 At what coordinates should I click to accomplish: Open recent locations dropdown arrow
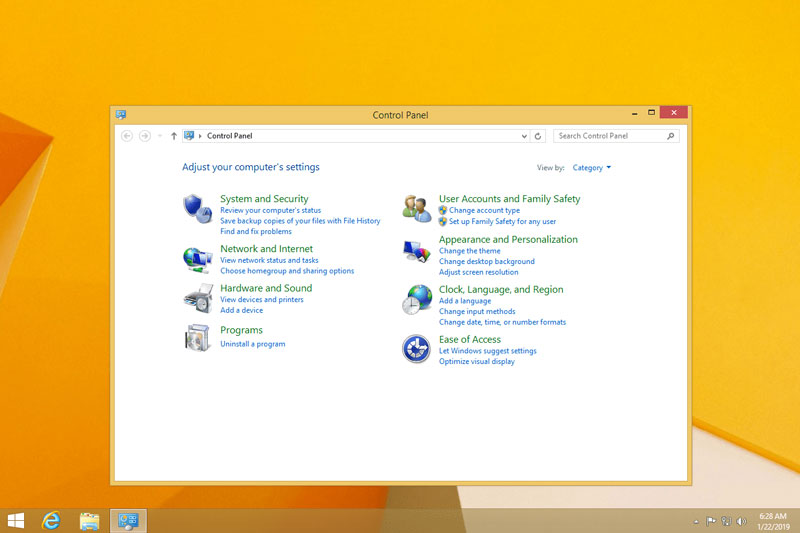(x=160, y=136)
